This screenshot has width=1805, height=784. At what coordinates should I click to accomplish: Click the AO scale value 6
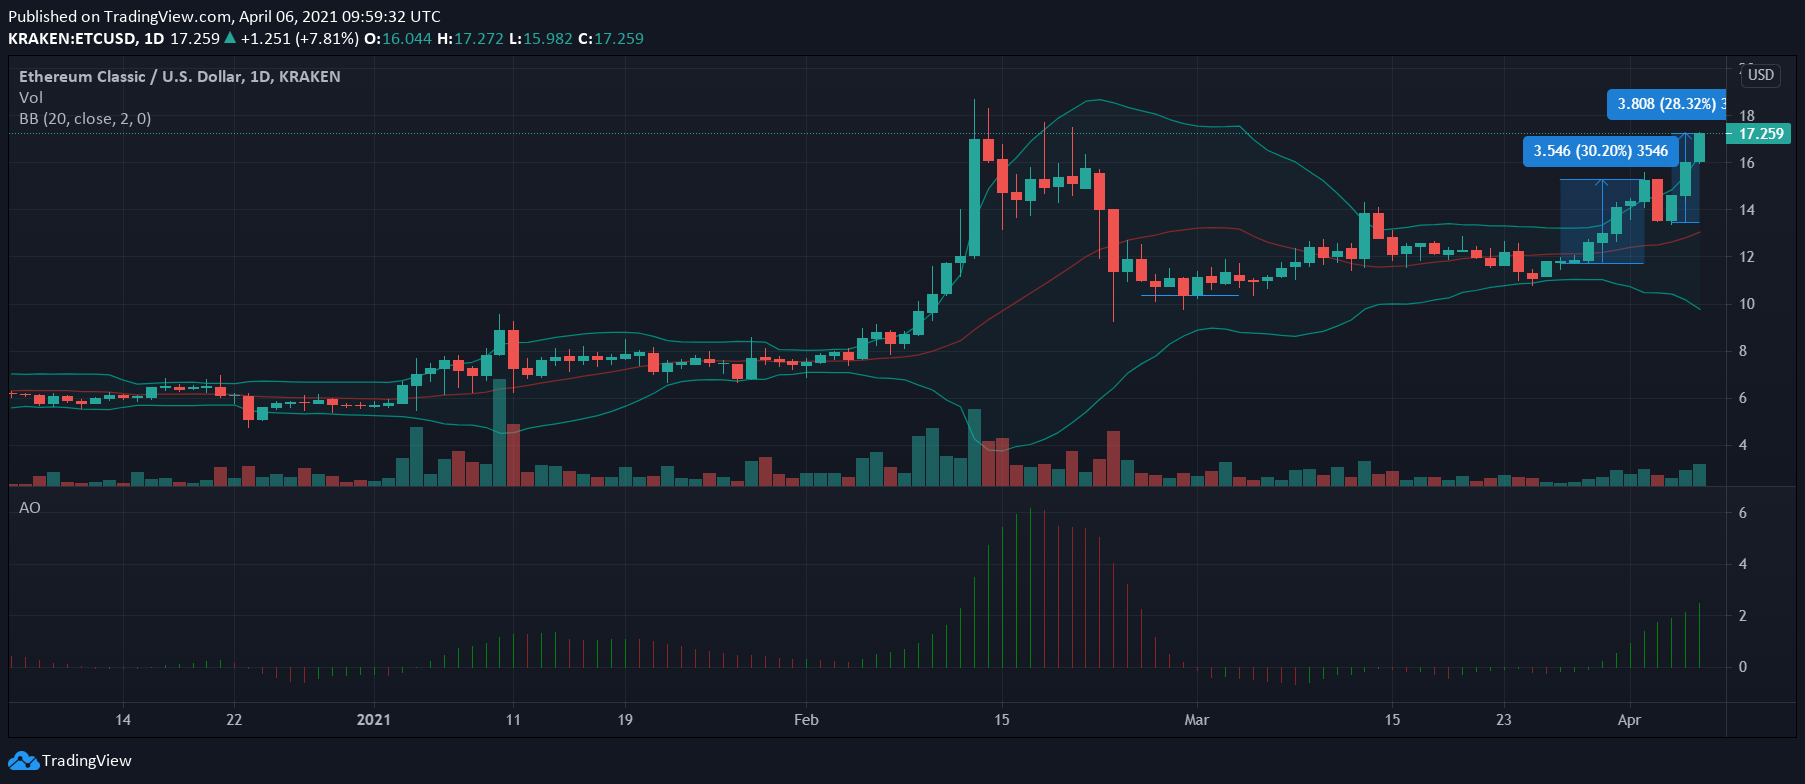click(x=1743, y=513)
